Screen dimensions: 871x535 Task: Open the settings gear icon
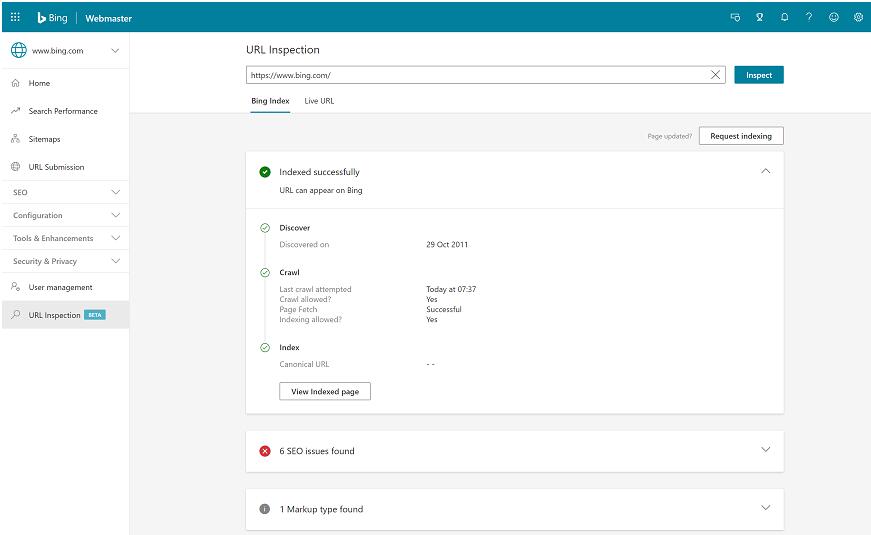[x=858, y=17]
